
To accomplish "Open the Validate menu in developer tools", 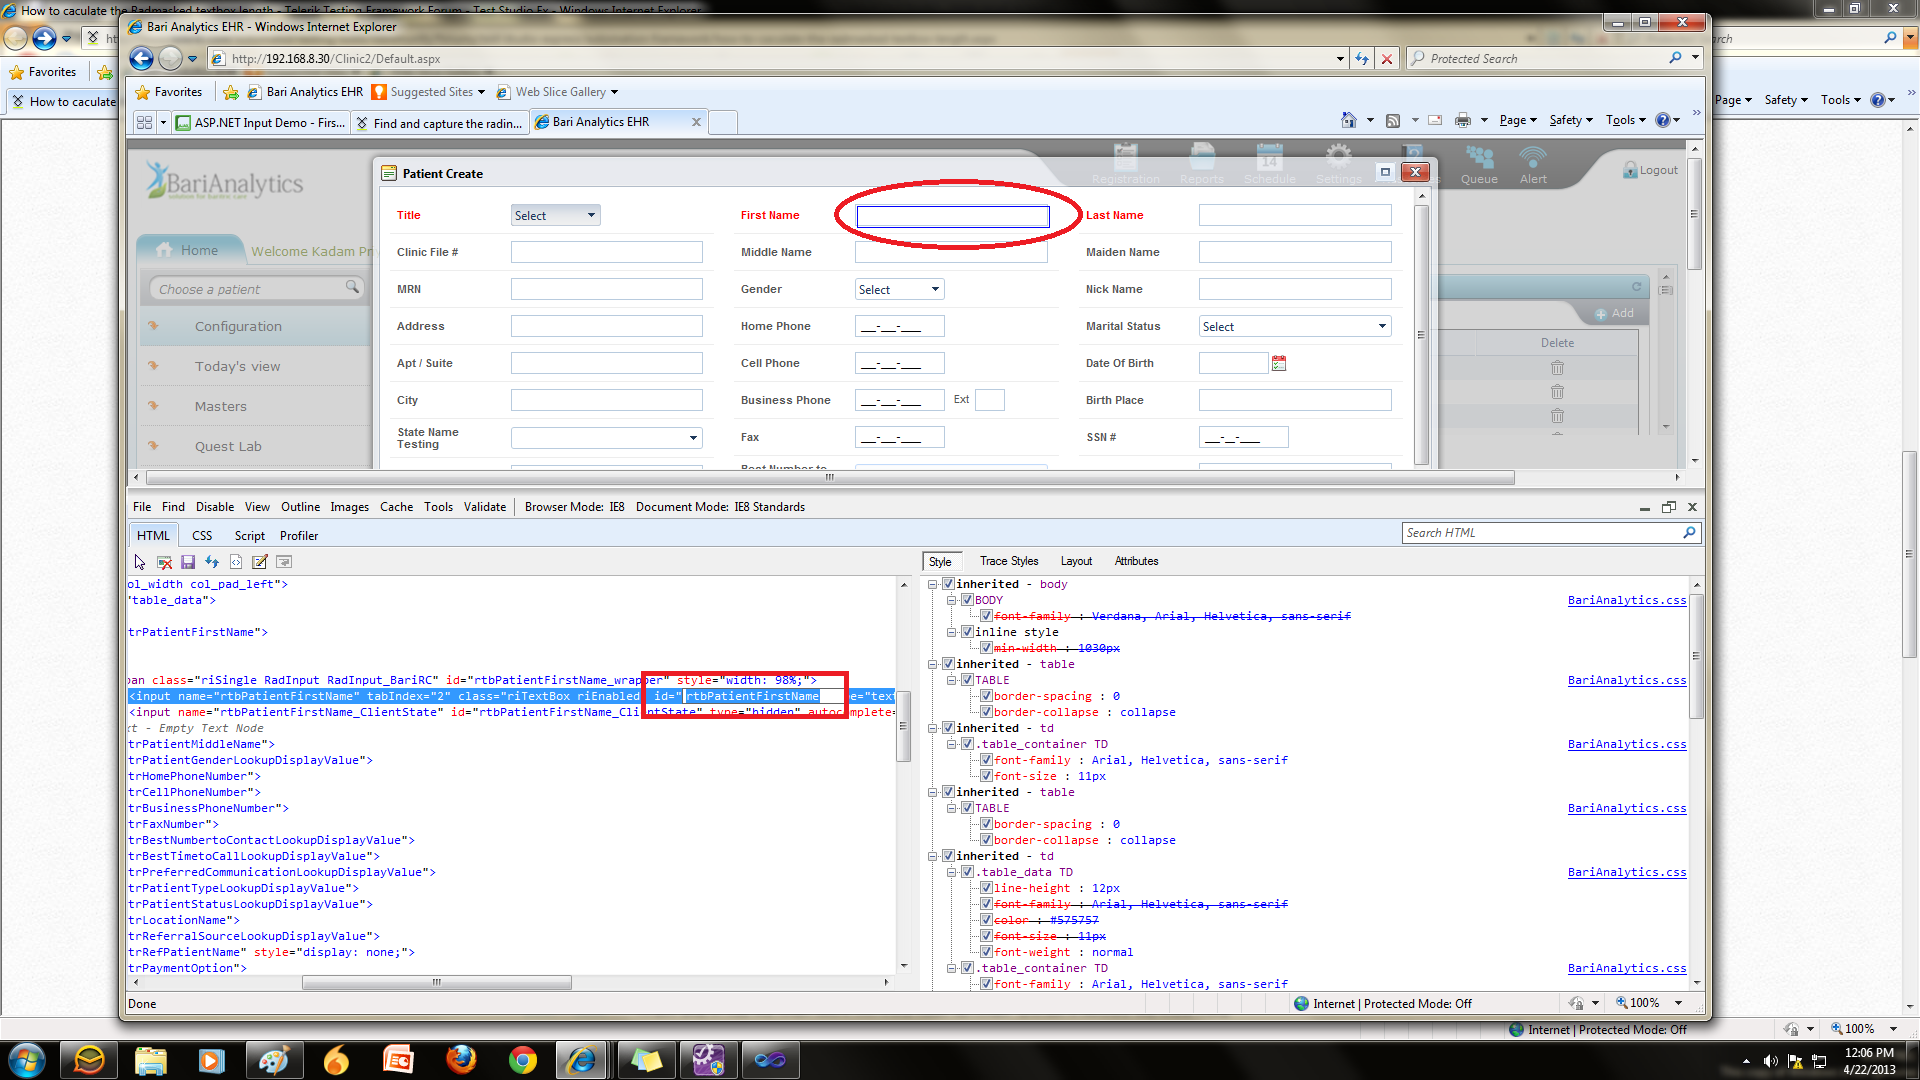I will pyautogui.click(x=484, y=507).
